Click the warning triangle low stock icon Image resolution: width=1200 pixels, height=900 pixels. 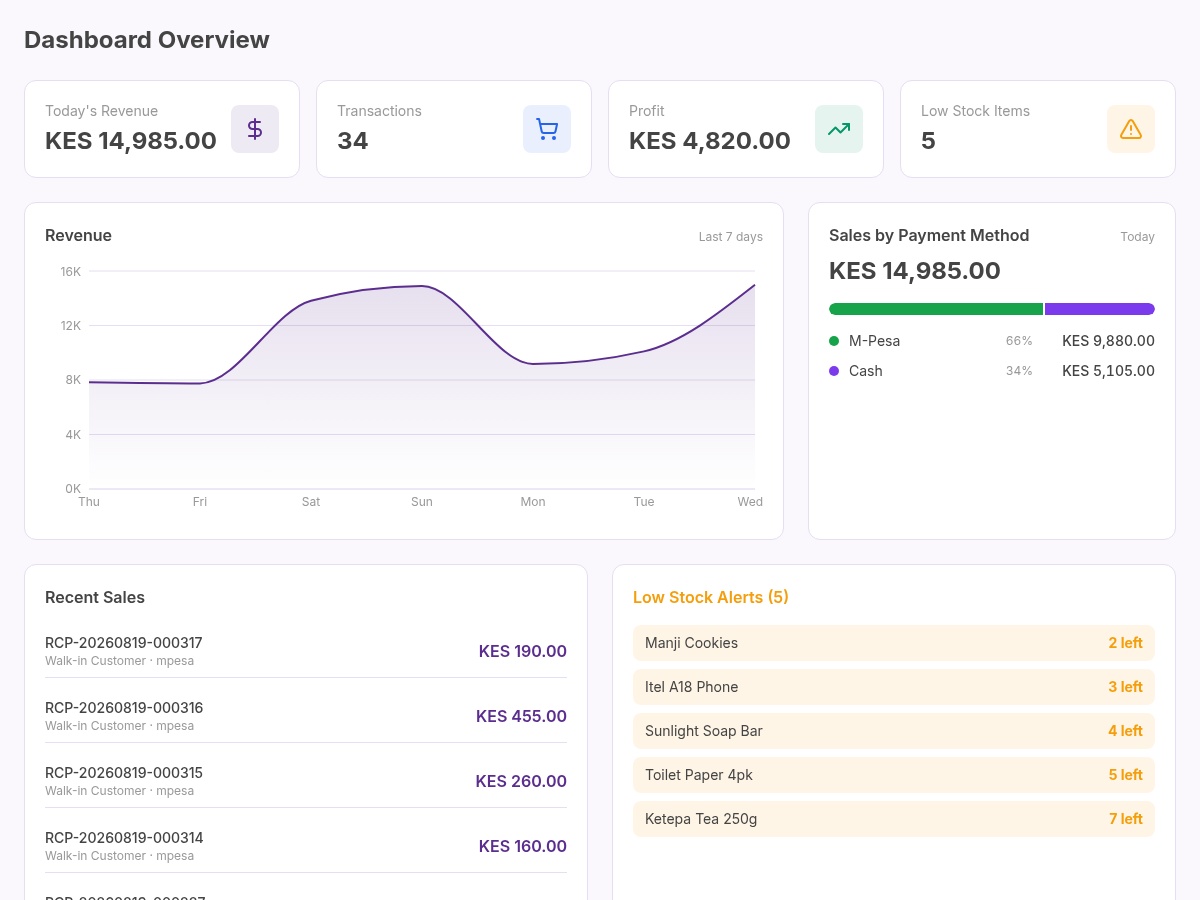(x=1131, y=129)
